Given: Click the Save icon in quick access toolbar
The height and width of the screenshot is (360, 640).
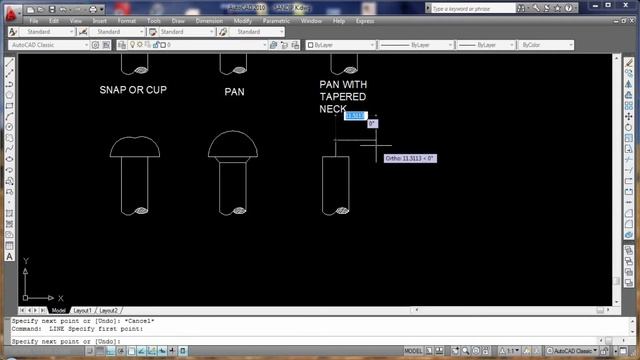Looking at the screenshot, I should [x=52, y=9].
